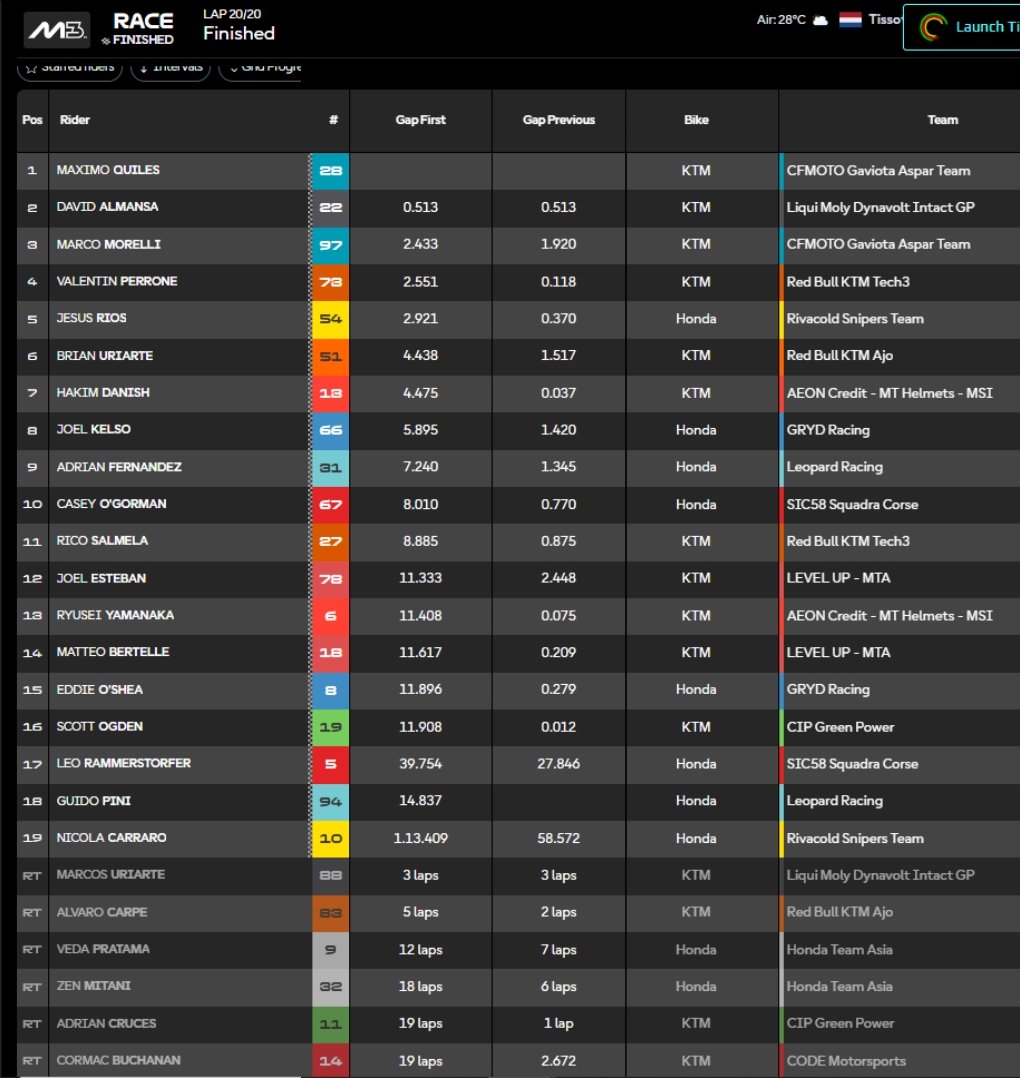Click Matteo Bertelle number 18 badge
1020x1078 pixels.
tap(331, 653)
